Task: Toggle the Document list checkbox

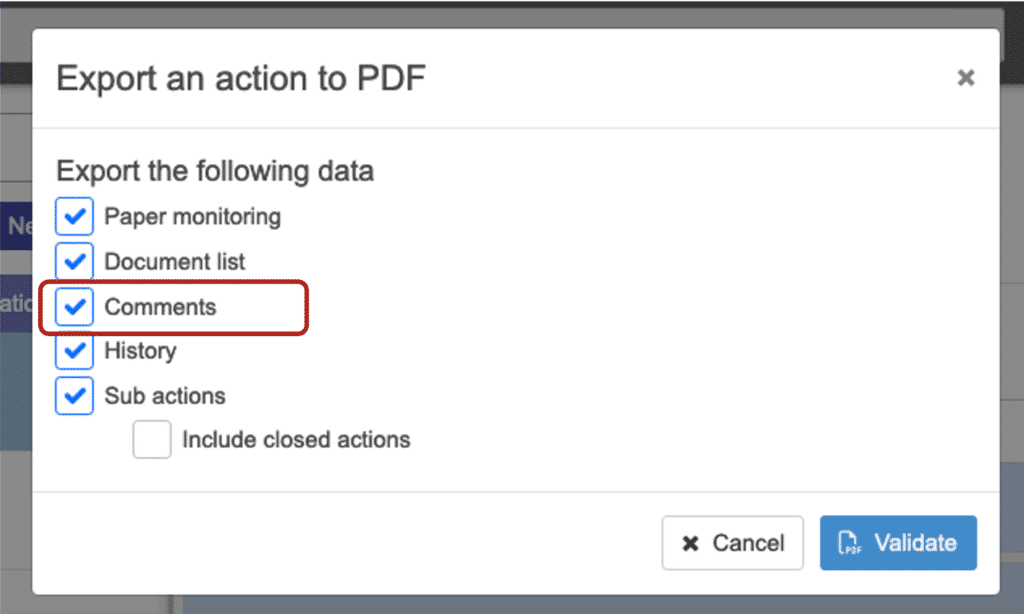Action: point(75,262)
